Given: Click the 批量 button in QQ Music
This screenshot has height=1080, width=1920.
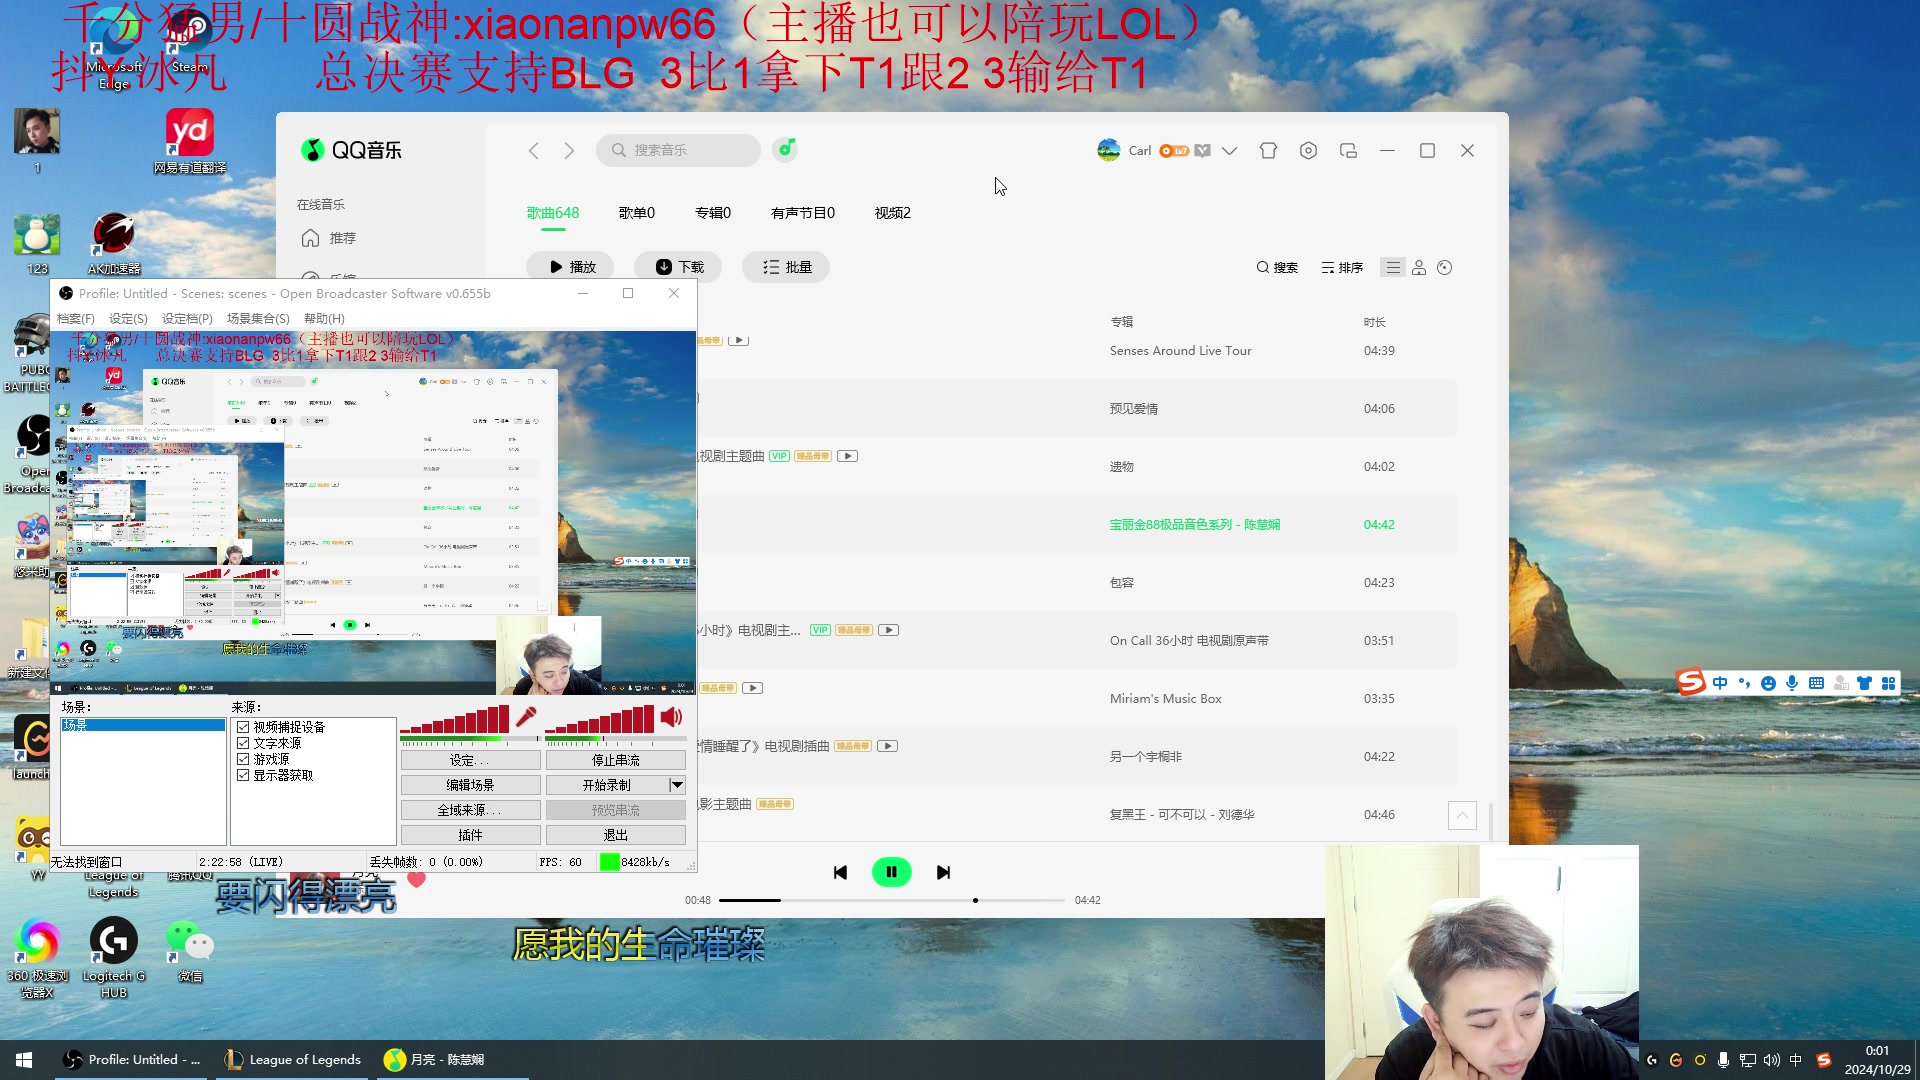Looking at the screenshot, I should pyautogui.click(x=785, y=266).
